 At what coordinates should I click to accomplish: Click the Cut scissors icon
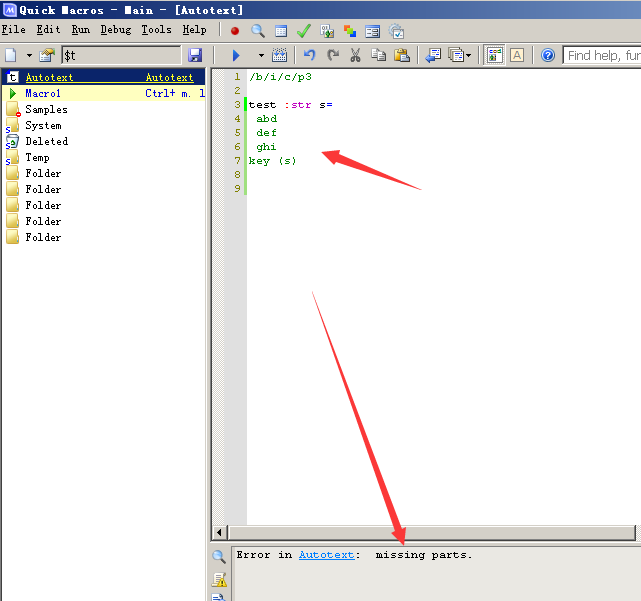tap(354, 55)
